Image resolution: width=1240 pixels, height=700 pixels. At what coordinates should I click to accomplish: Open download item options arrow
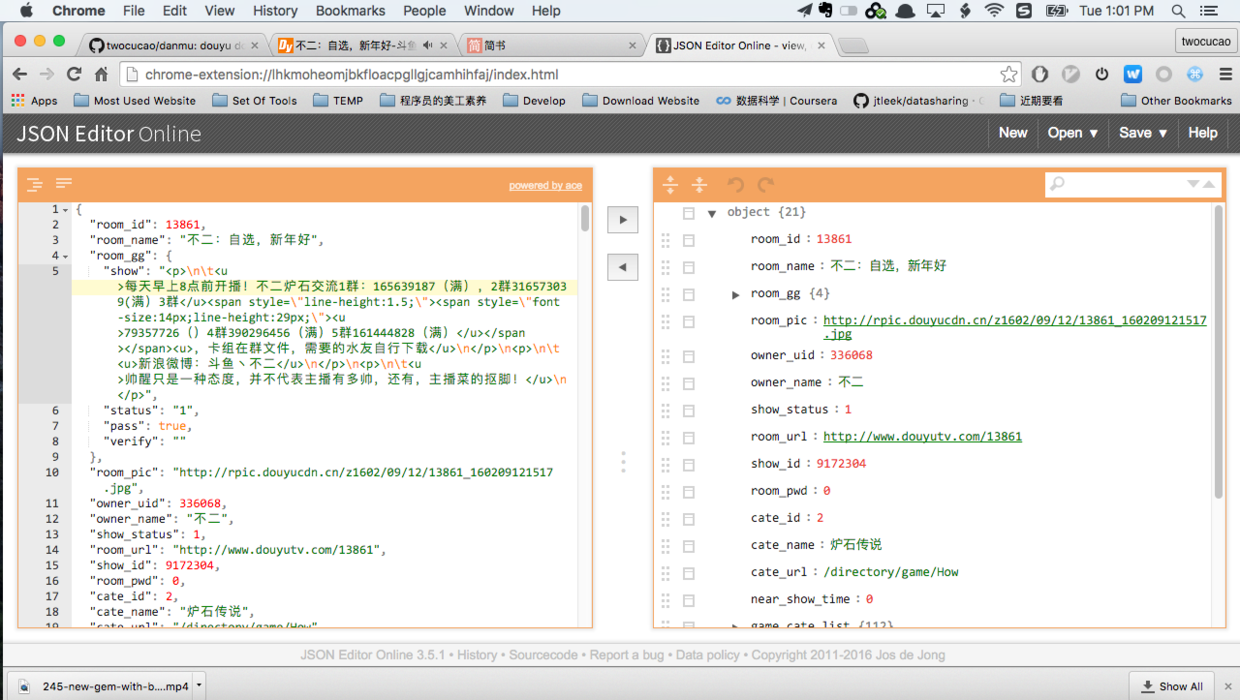point(199,686)
